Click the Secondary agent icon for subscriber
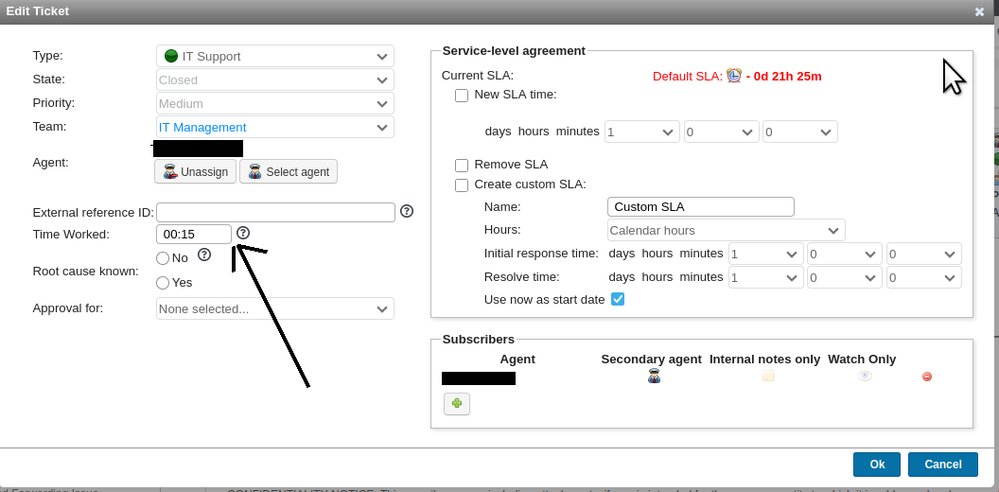The width and height of the screenshot is (999, 492). coord(654,377)
